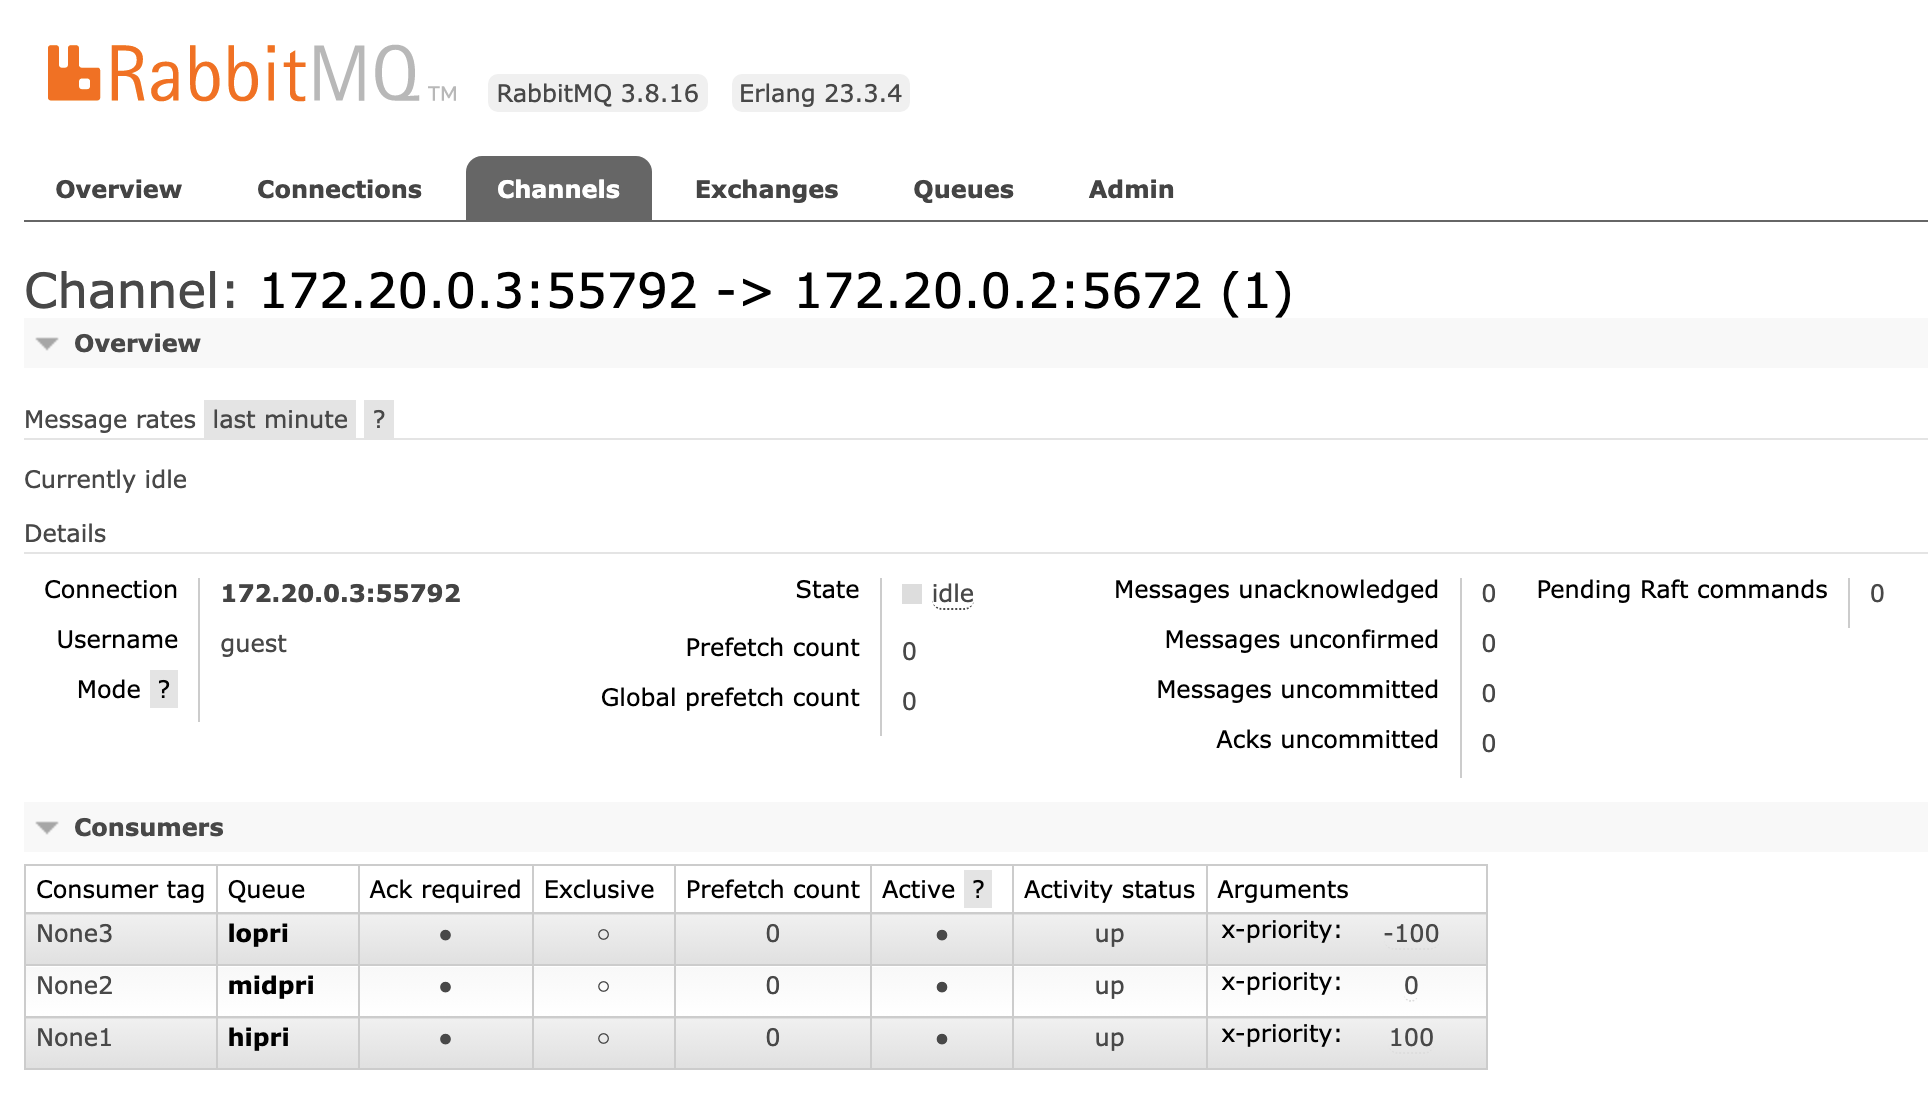Switch to the Queues tab
This screenshot has height=1102, width=1928.
[962, 189]
